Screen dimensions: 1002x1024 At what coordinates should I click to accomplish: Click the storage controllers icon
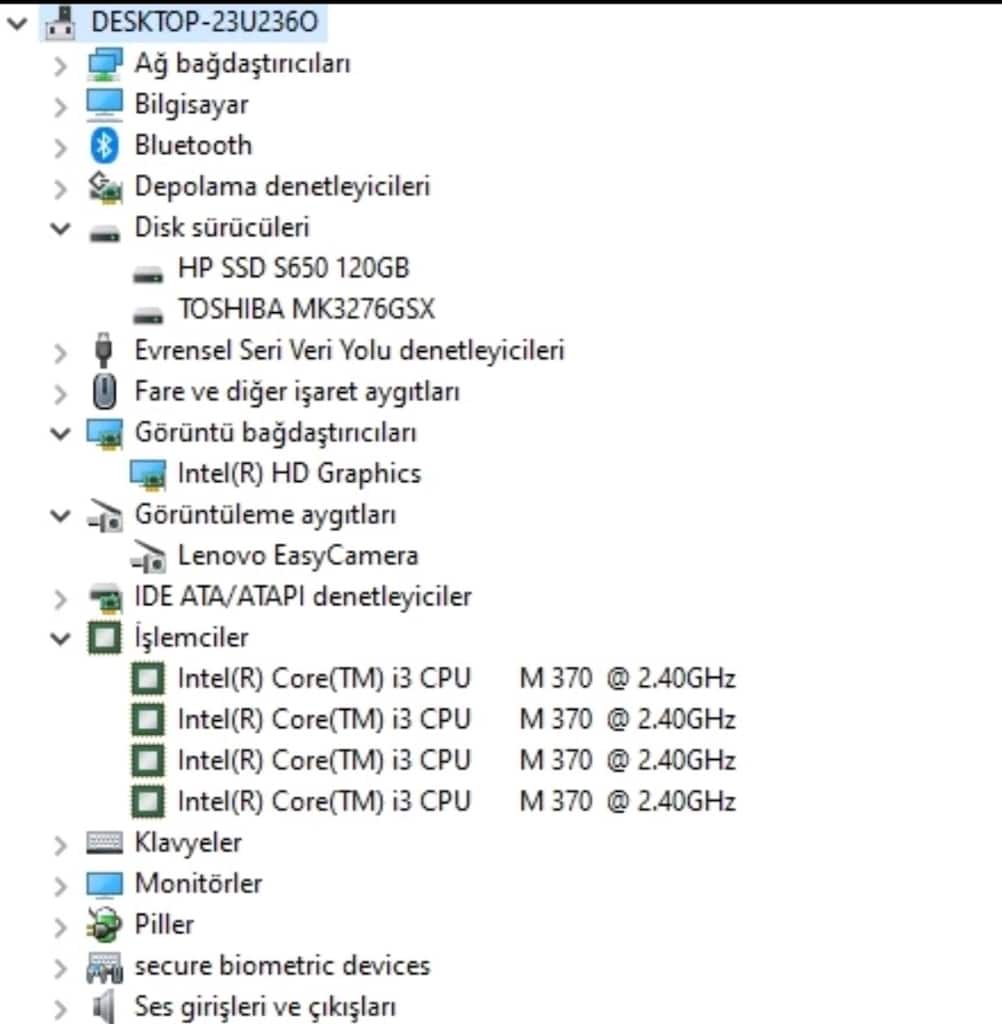tap(105, 187)
